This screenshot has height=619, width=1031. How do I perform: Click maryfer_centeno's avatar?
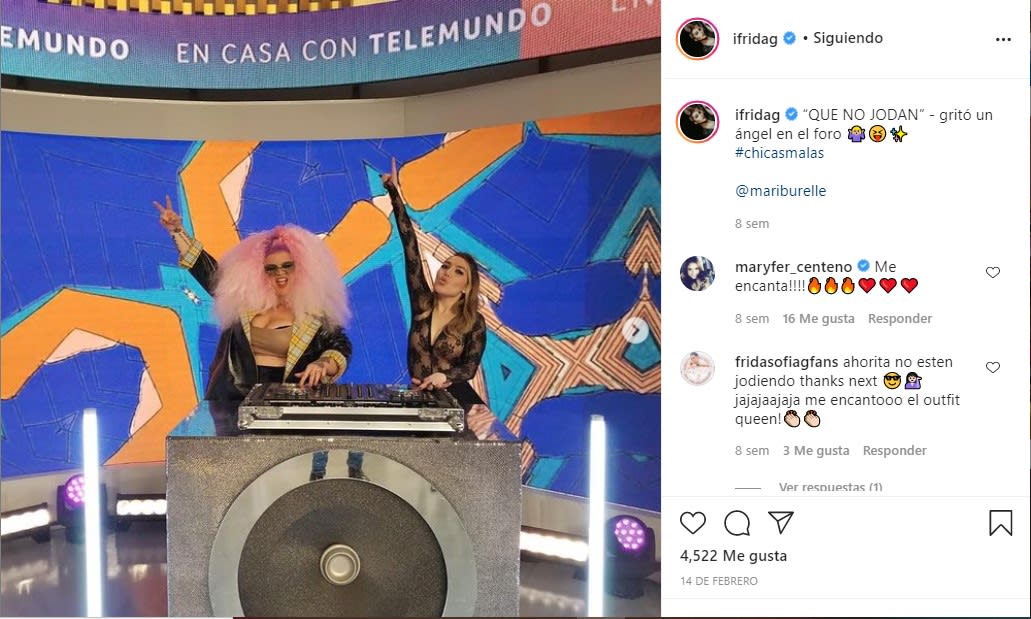point(697,273)
